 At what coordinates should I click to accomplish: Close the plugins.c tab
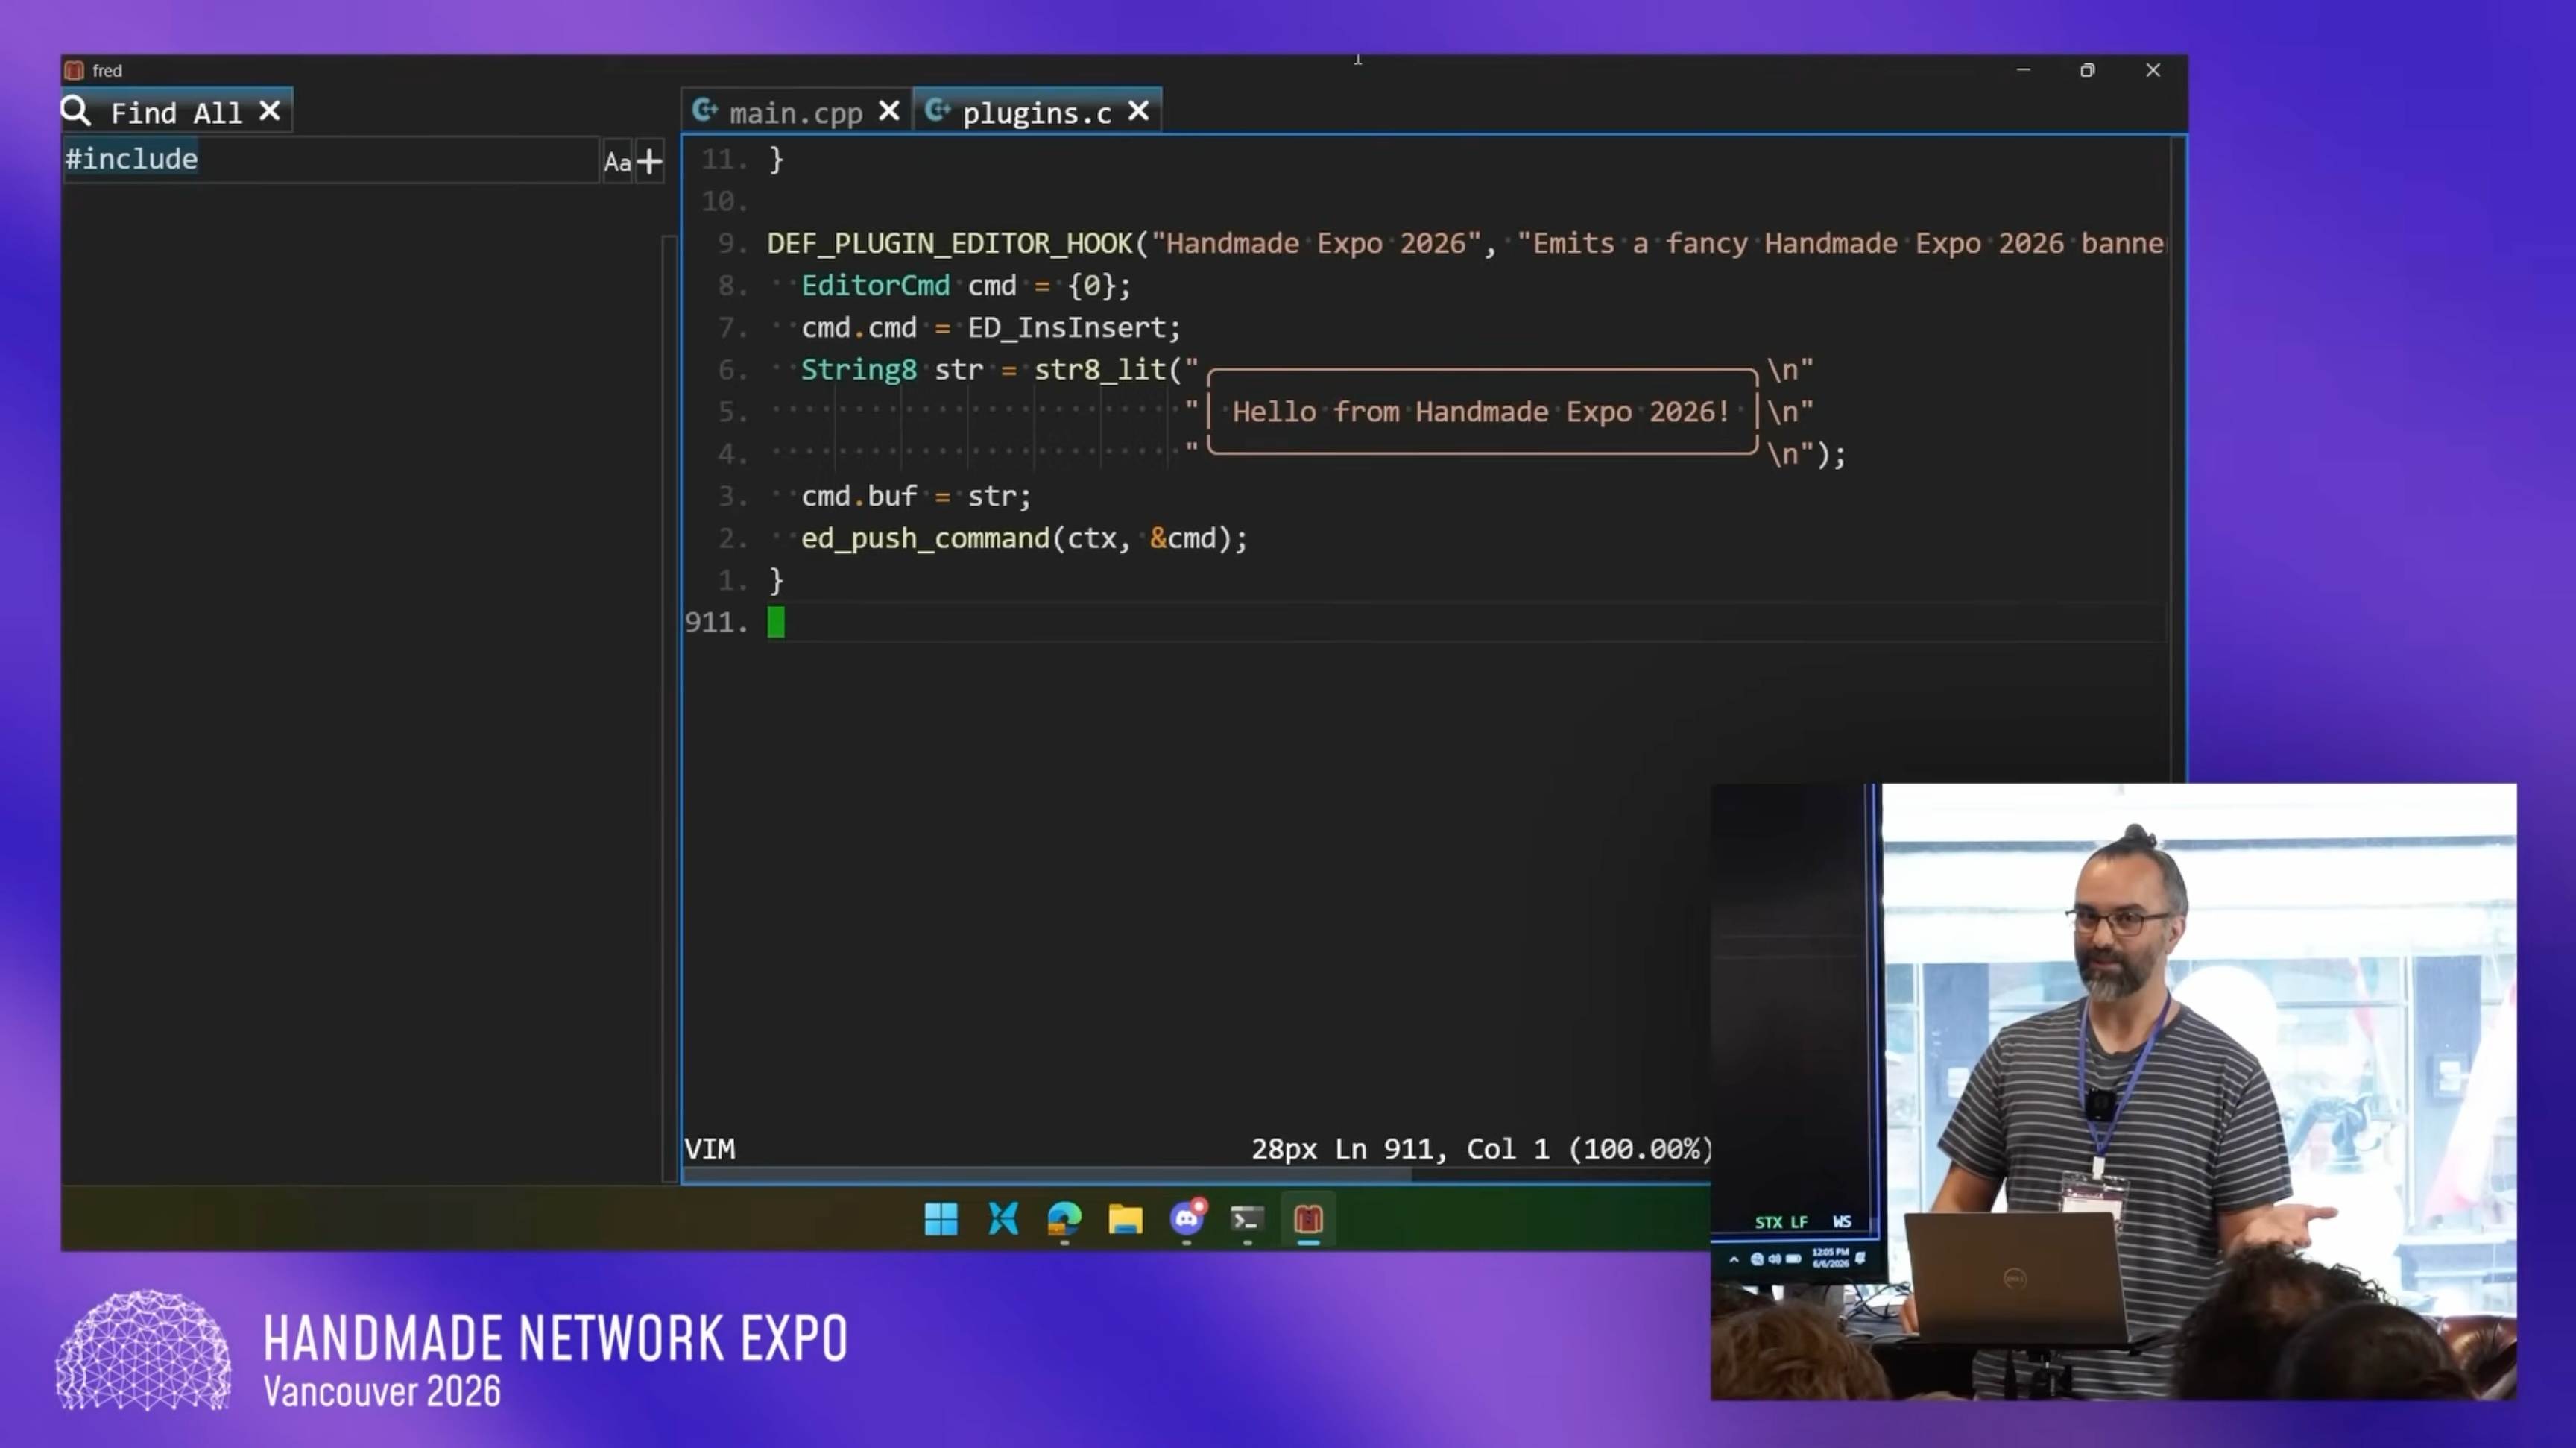point(1138,111)
